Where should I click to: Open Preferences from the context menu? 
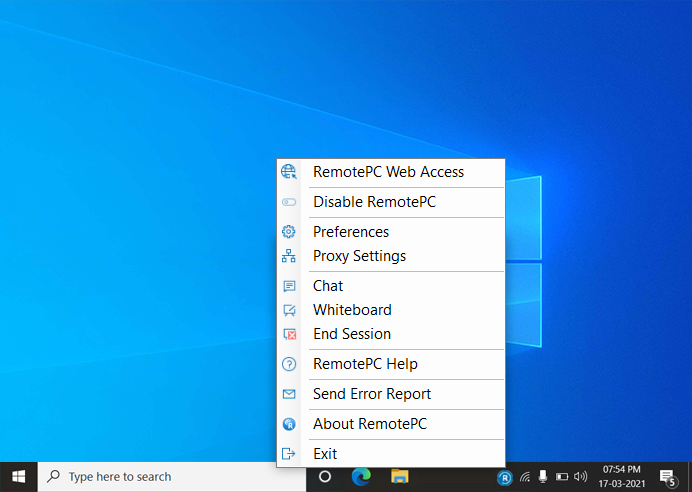pos(351,232)
